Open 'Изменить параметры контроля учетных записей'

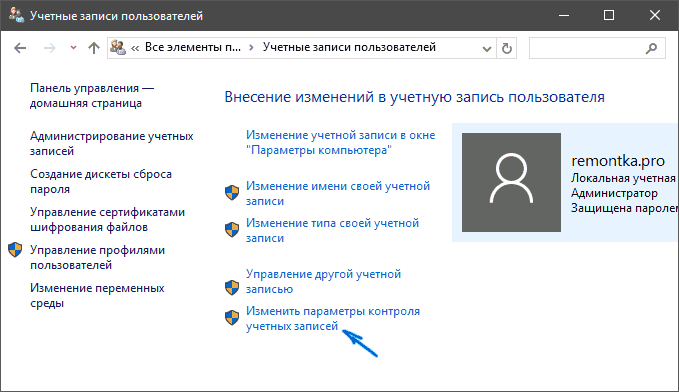(x=333, y=318)
